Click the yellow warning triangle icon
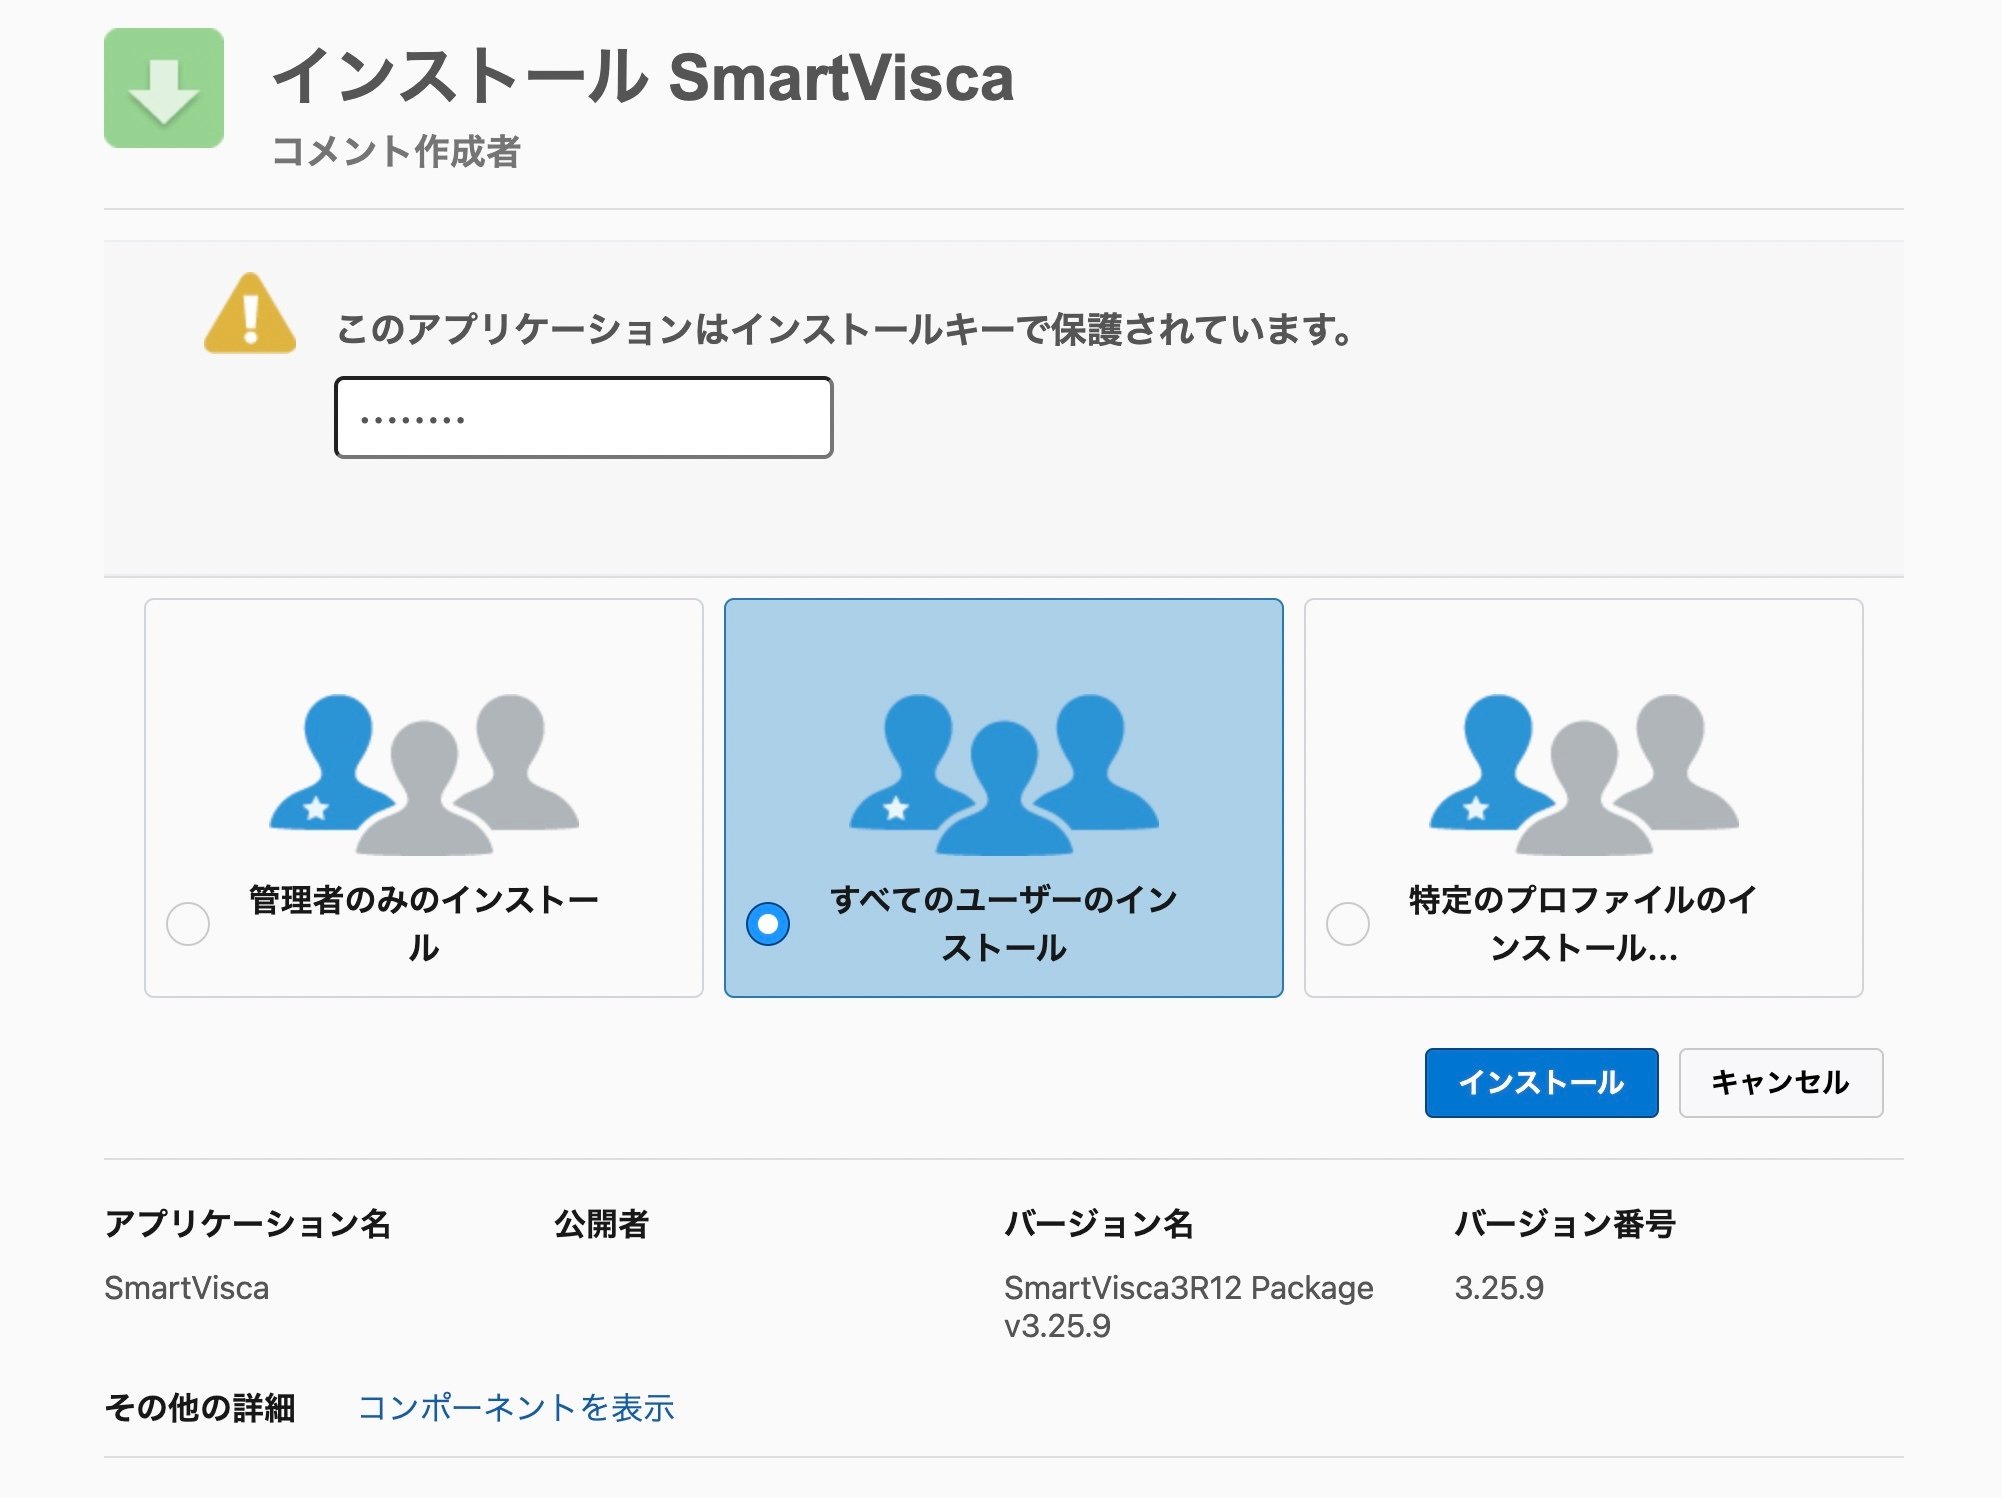2002x1498 pixels. 250,313
